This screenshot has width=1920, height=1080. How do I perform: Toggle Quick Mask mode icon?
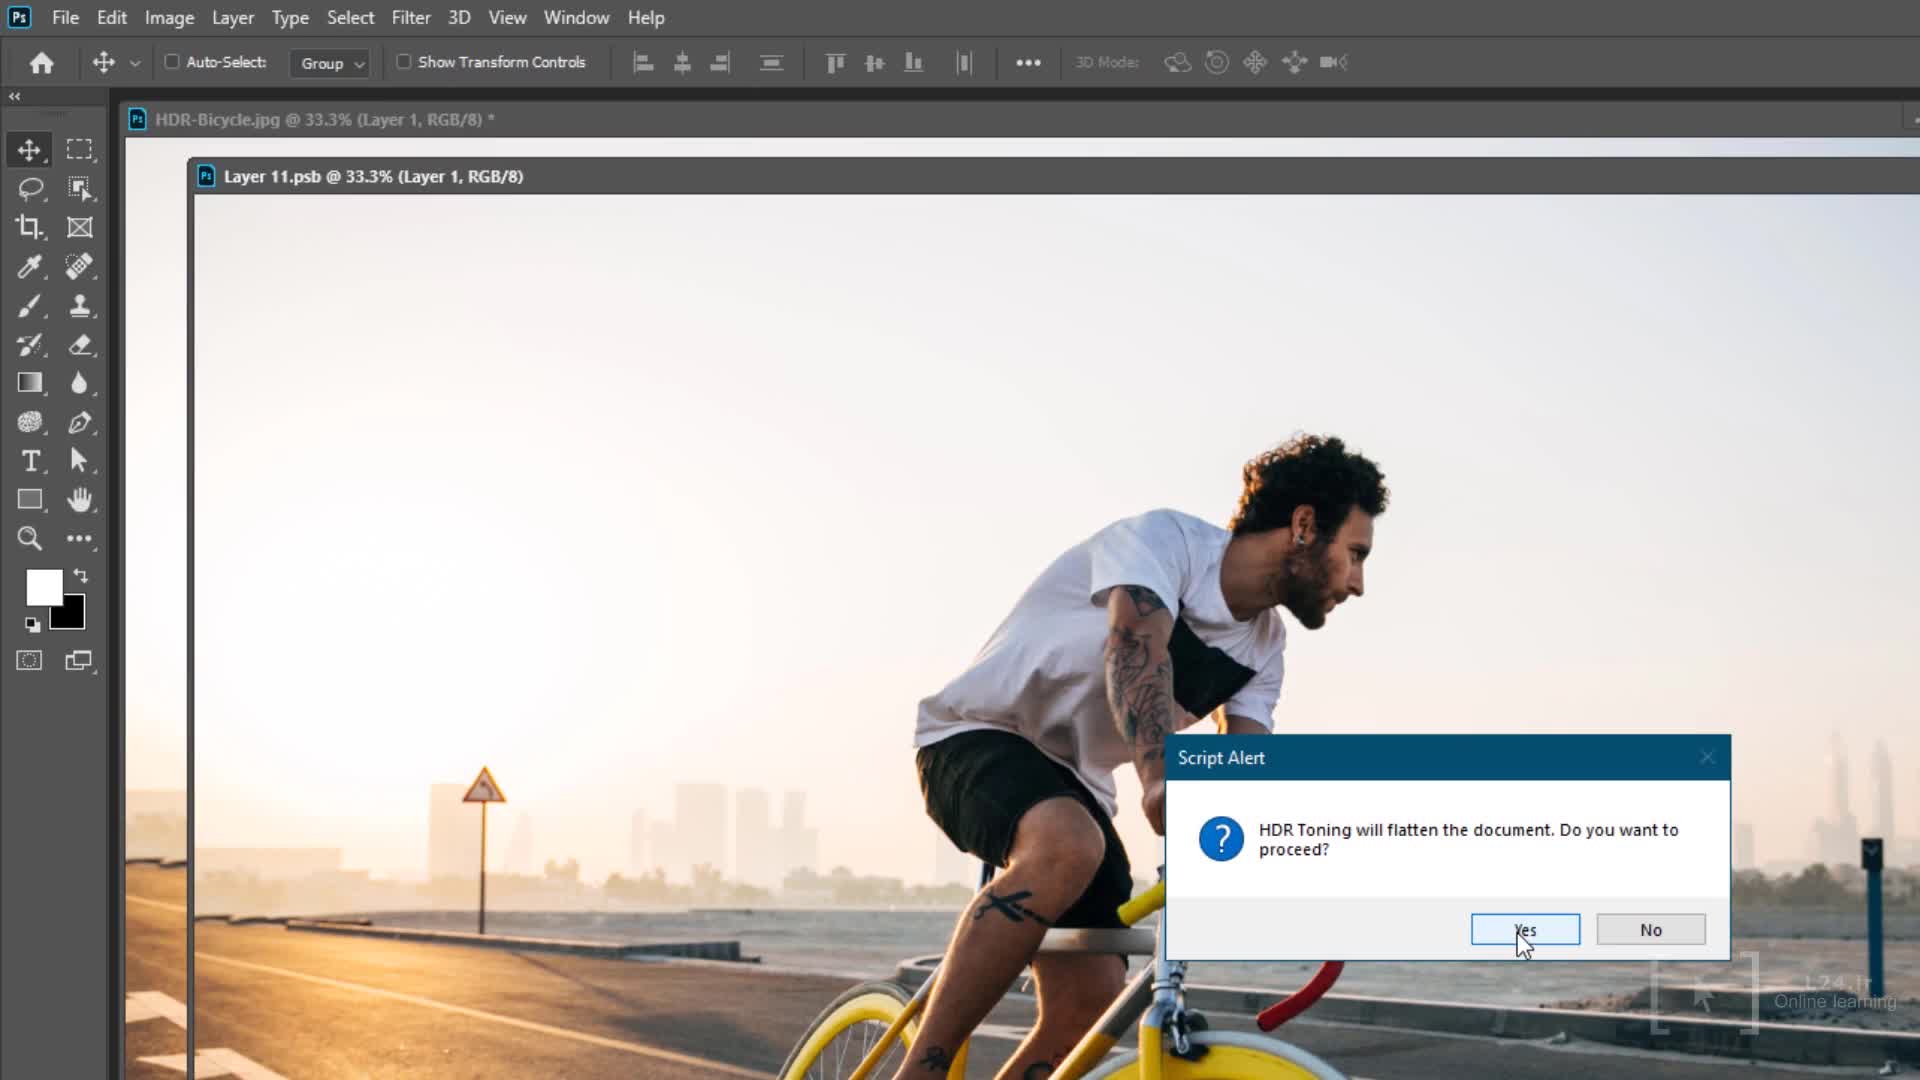30,661
